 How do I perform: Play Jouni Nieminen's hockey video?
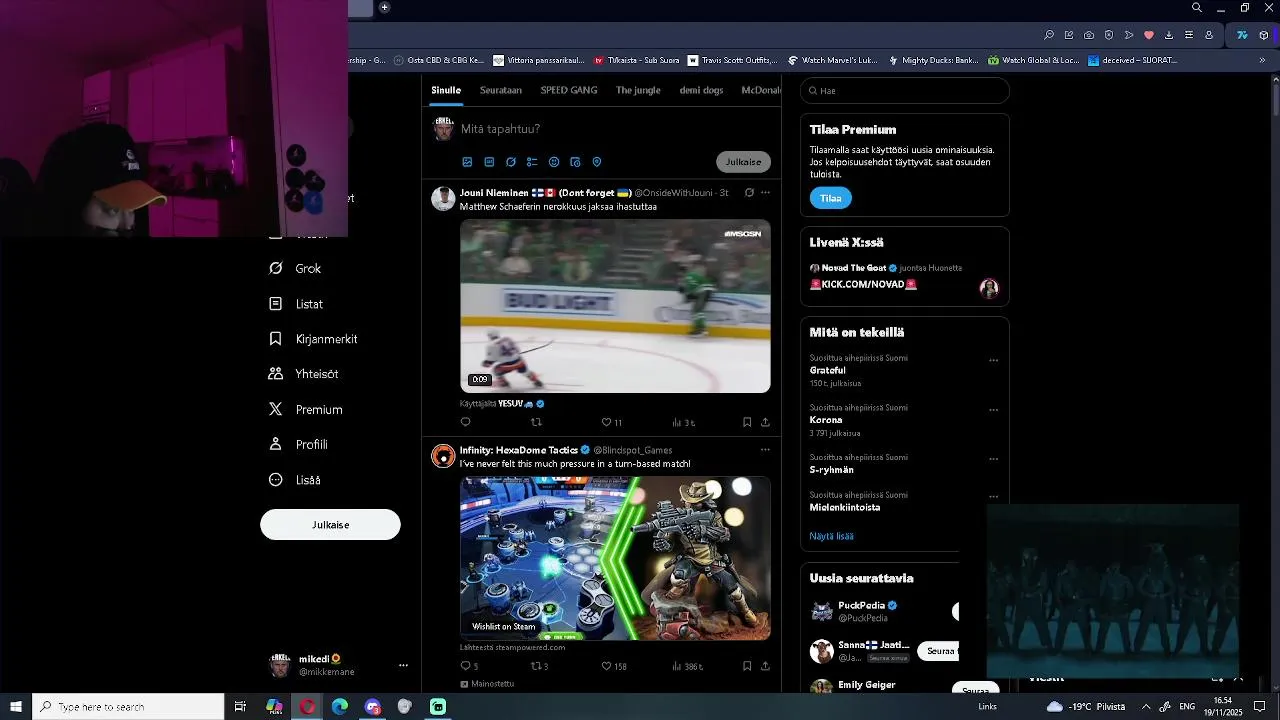(615, 306)
